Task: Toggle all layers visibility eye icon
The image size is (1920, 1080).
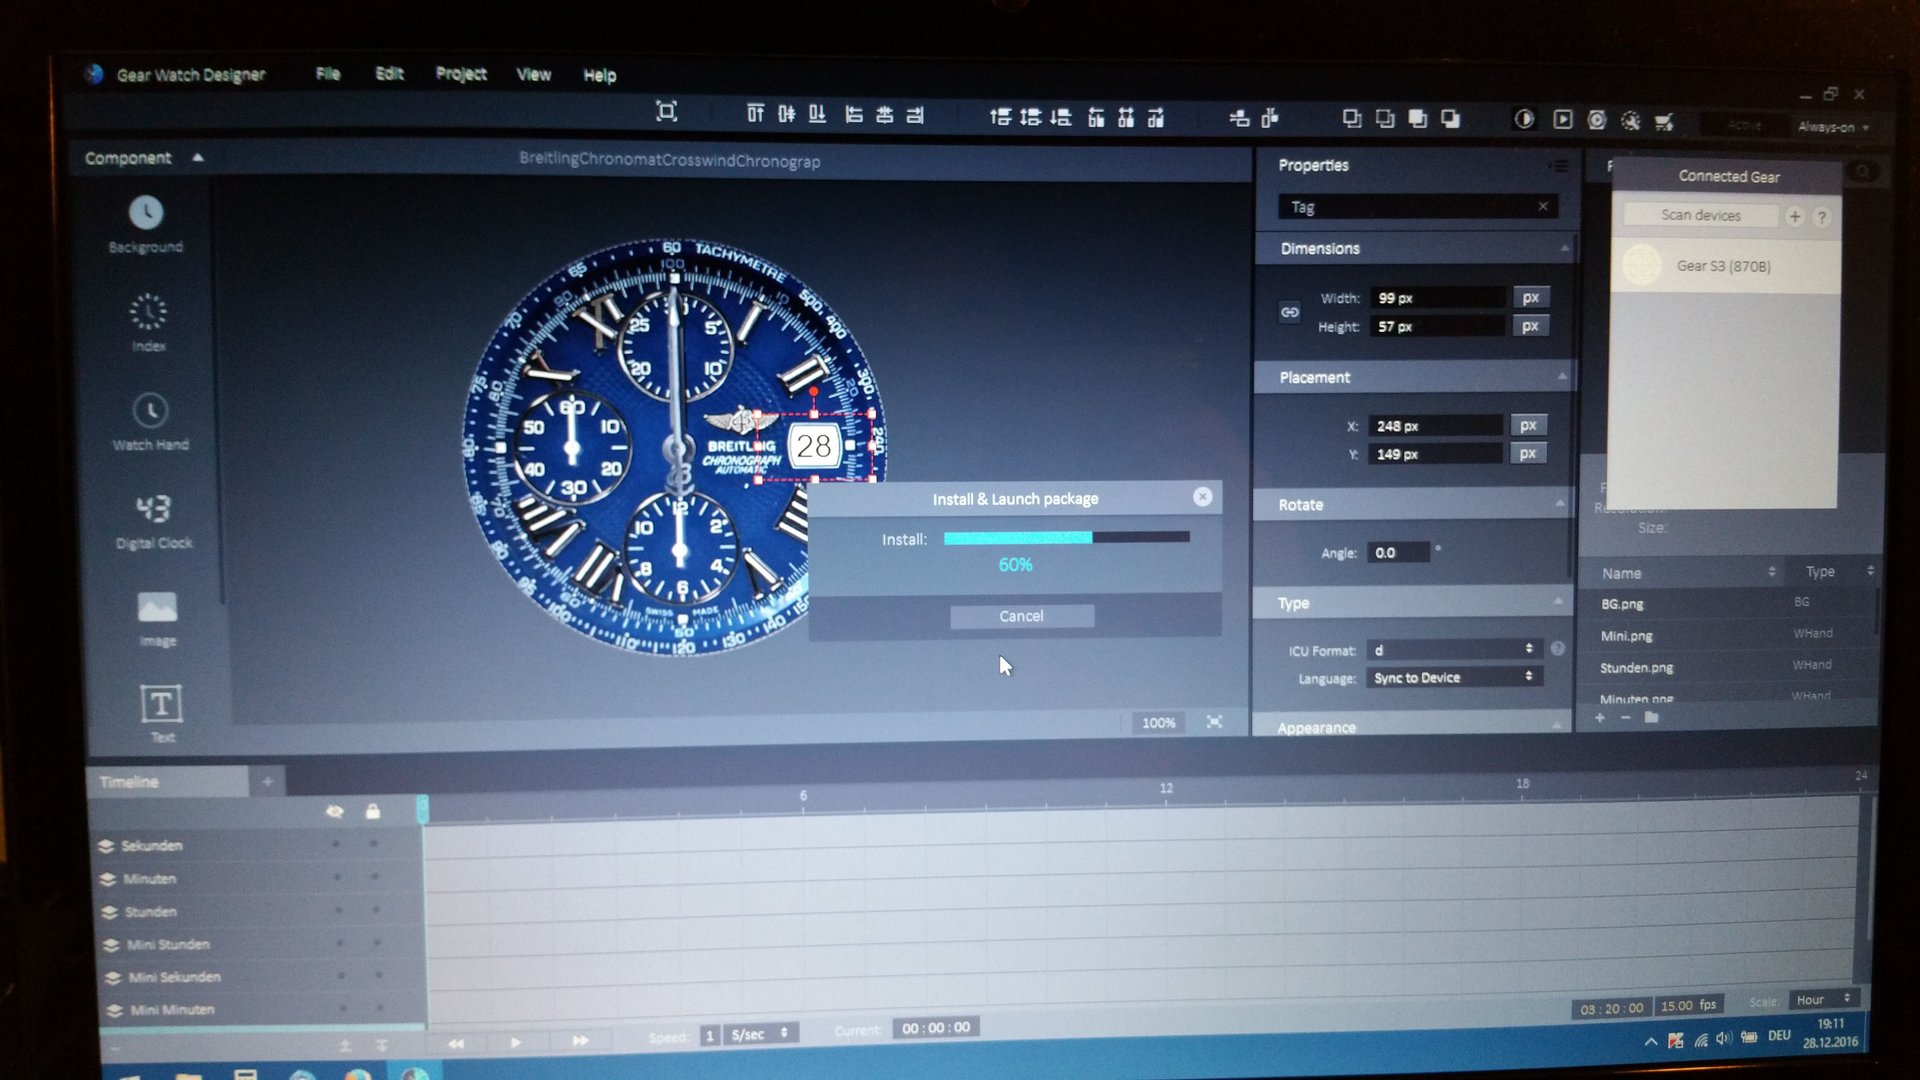Action: [x=335, y=812]
